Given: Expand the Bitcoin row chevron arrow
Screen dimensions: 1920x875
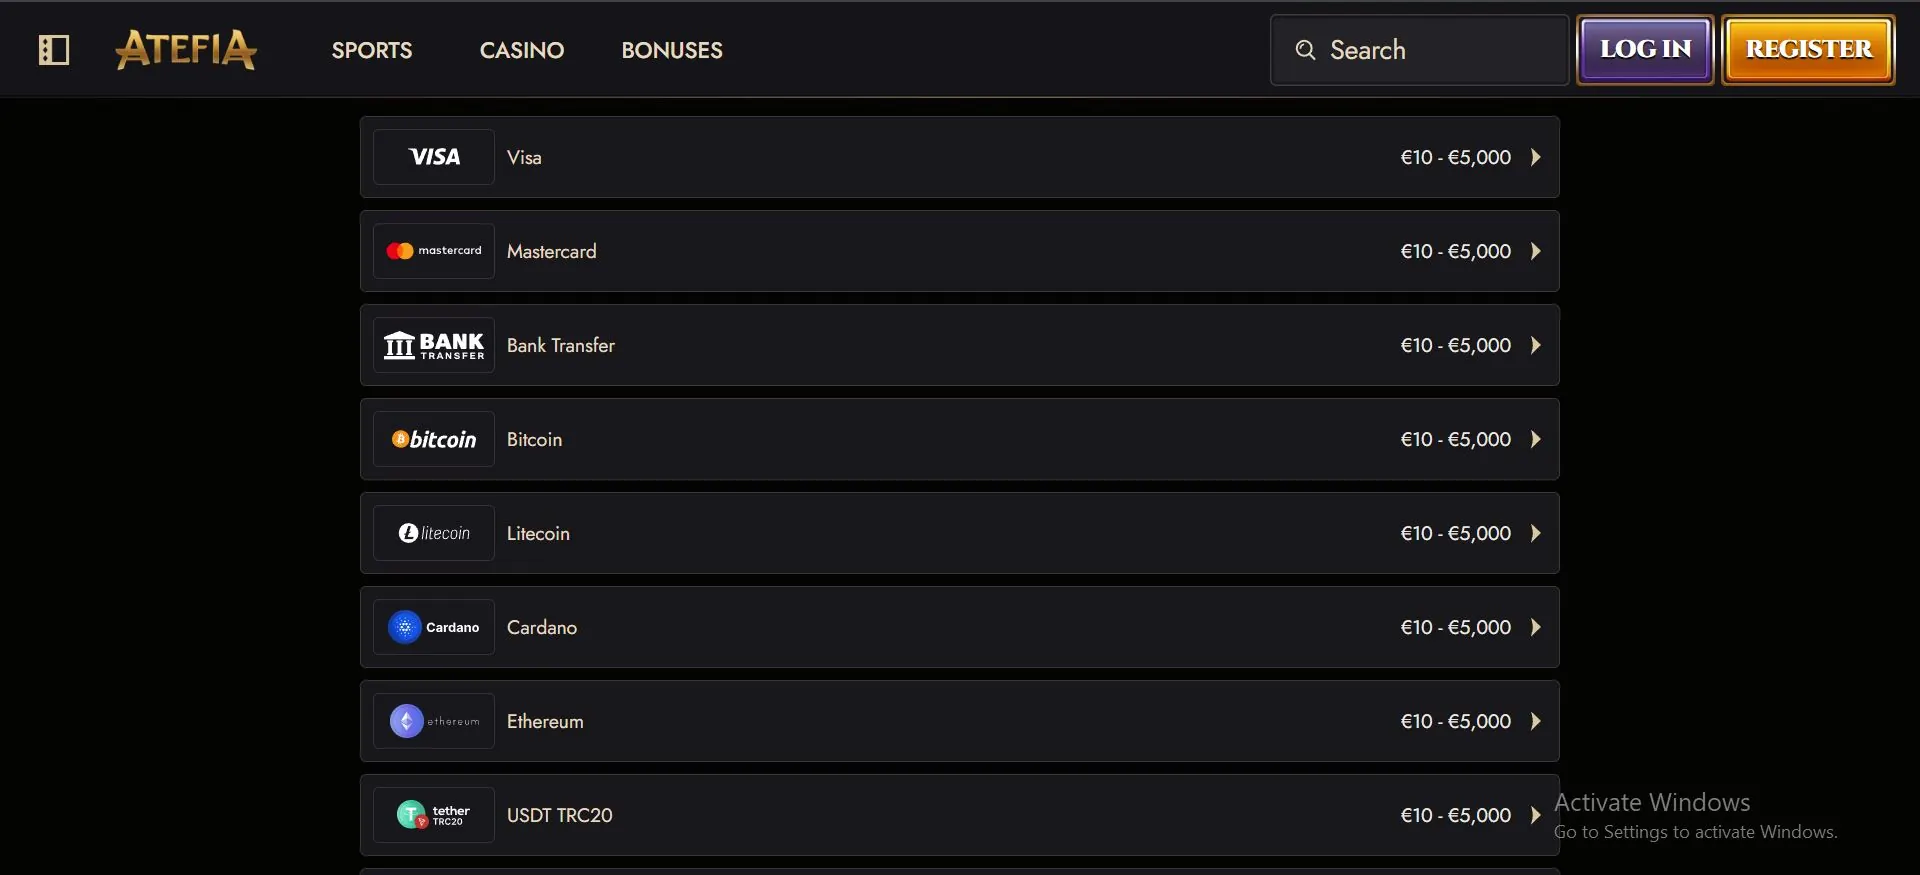Looking at the screenshot, I should (1536, 439).
